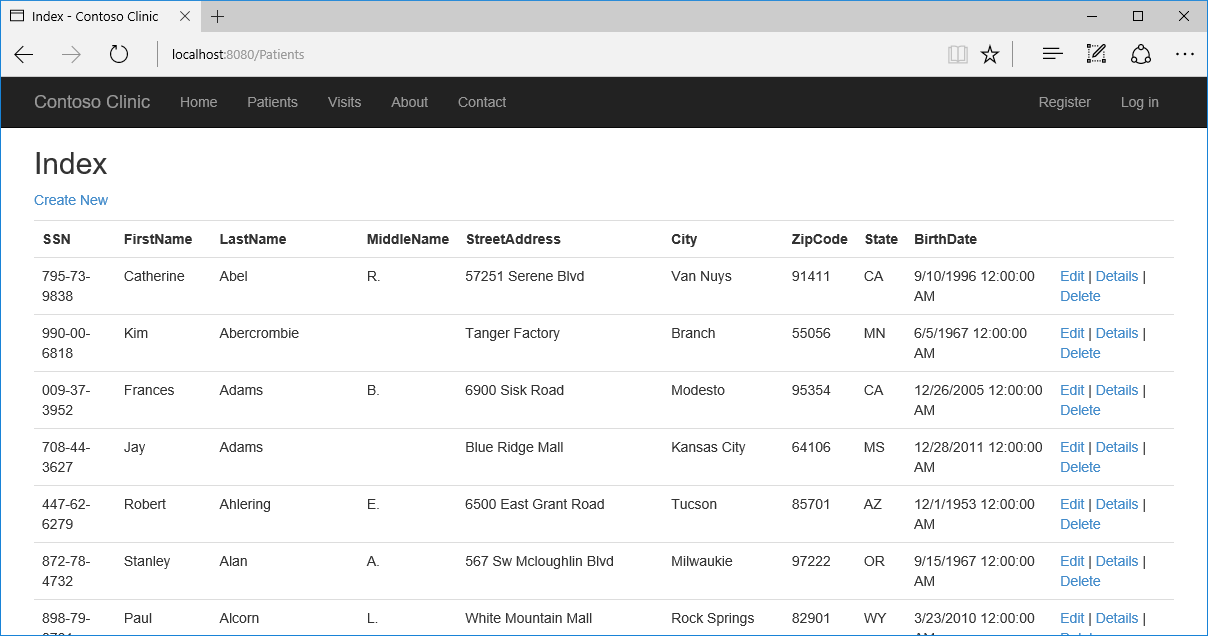Go back to the previous page
Image resolution: width=1208 pixels, height=636 pixels.
click(23, 54)
